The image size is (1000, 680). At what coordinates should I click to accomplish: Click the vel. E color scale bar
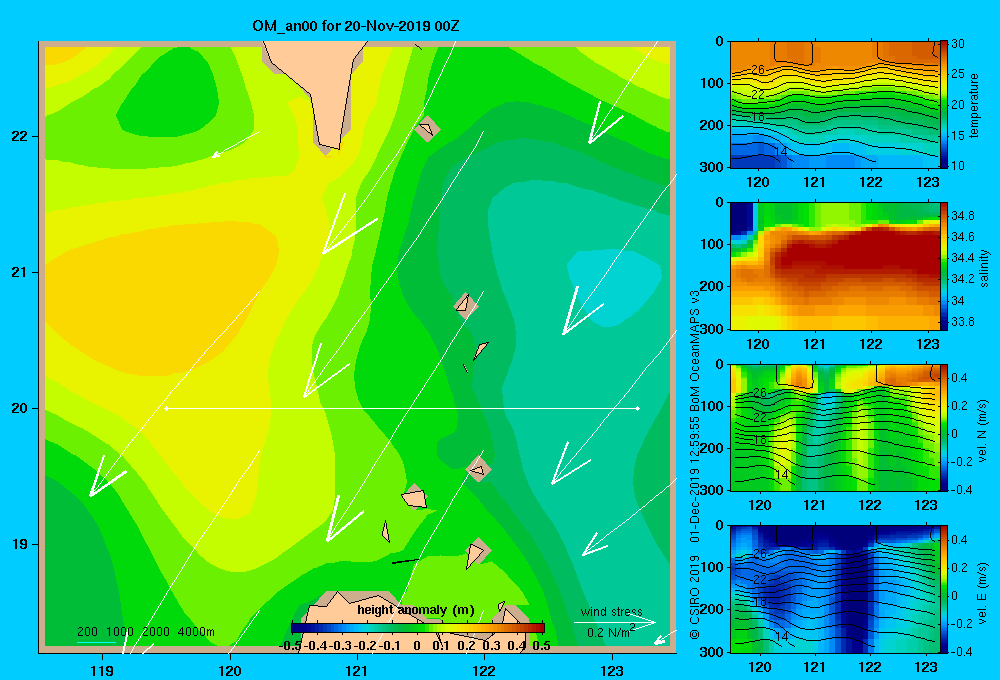click(x=944, y=589)
